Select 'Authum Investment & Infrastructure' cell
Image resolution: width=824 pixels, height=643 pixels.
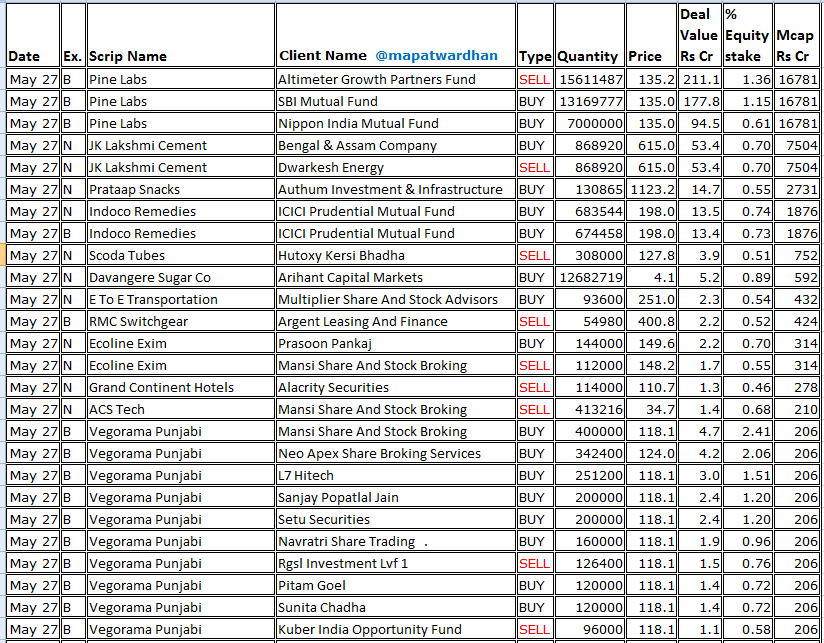396,190
